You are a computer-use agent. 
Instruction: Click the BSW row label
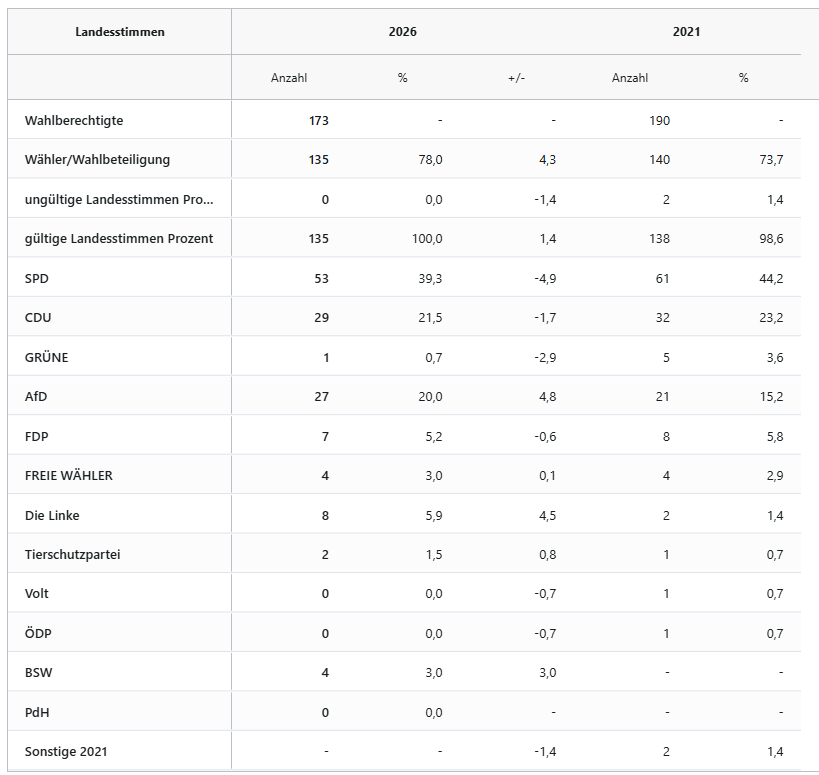coord(38,673)
